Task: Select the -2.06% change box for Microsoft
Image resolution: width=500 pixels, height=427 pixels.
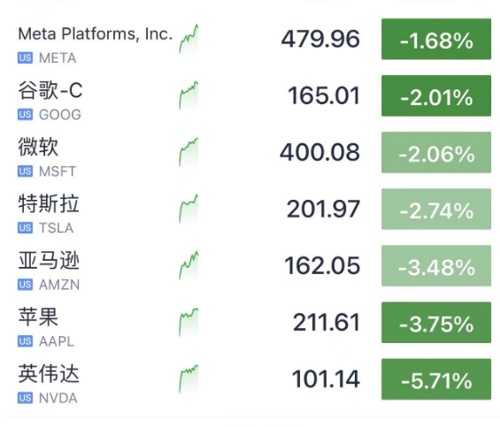Action: 436,153
